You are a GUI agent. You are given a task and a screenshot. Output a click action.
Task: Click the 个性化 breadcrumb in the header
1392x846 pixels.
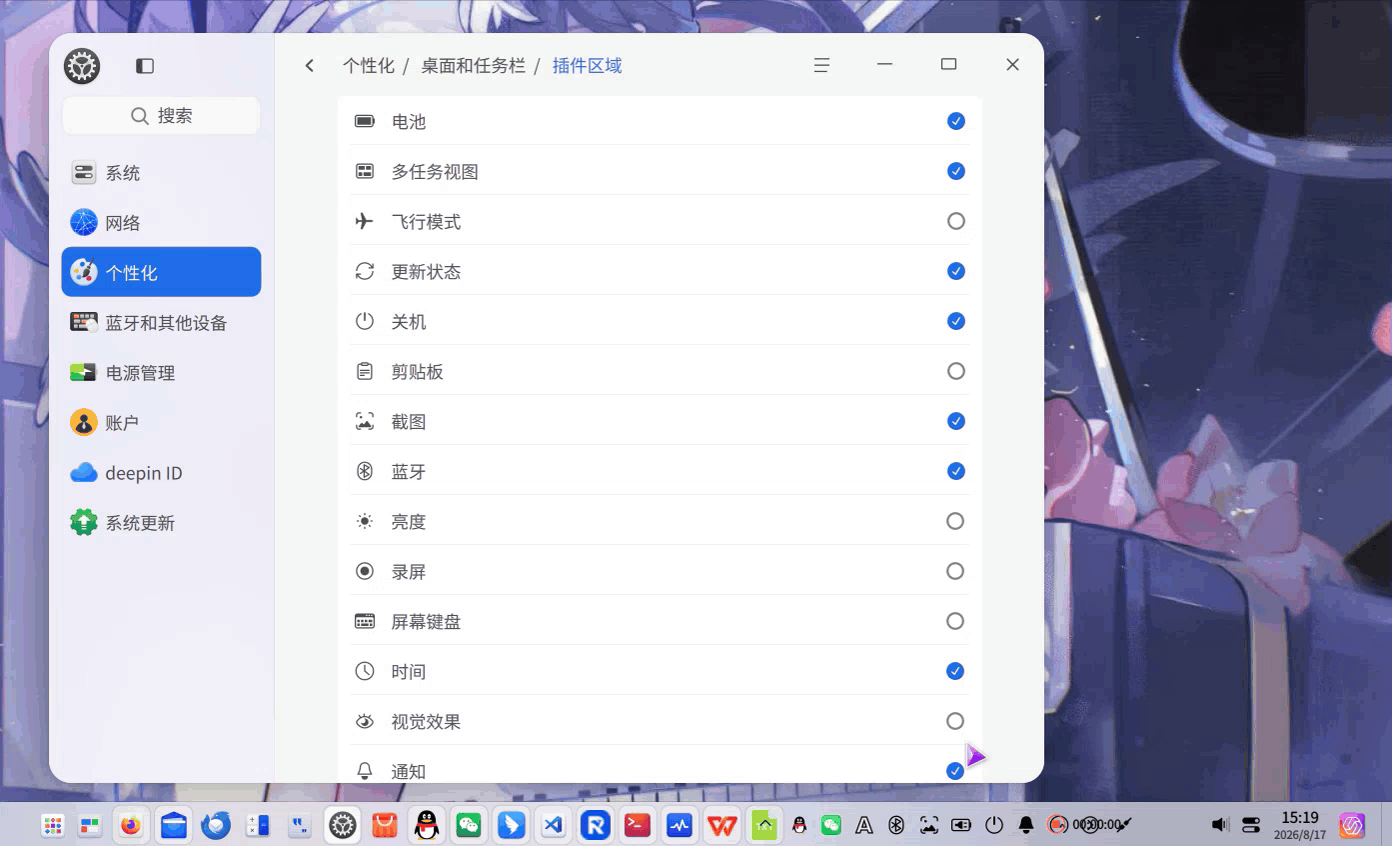pyautogui.click(x=369, y=66)
